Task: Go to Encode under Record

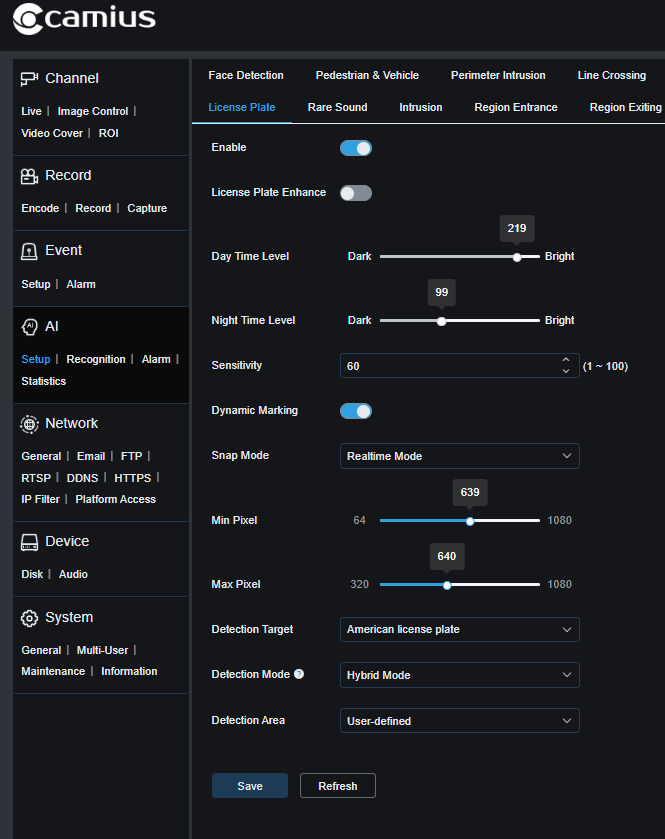Action: coord(40,208)
